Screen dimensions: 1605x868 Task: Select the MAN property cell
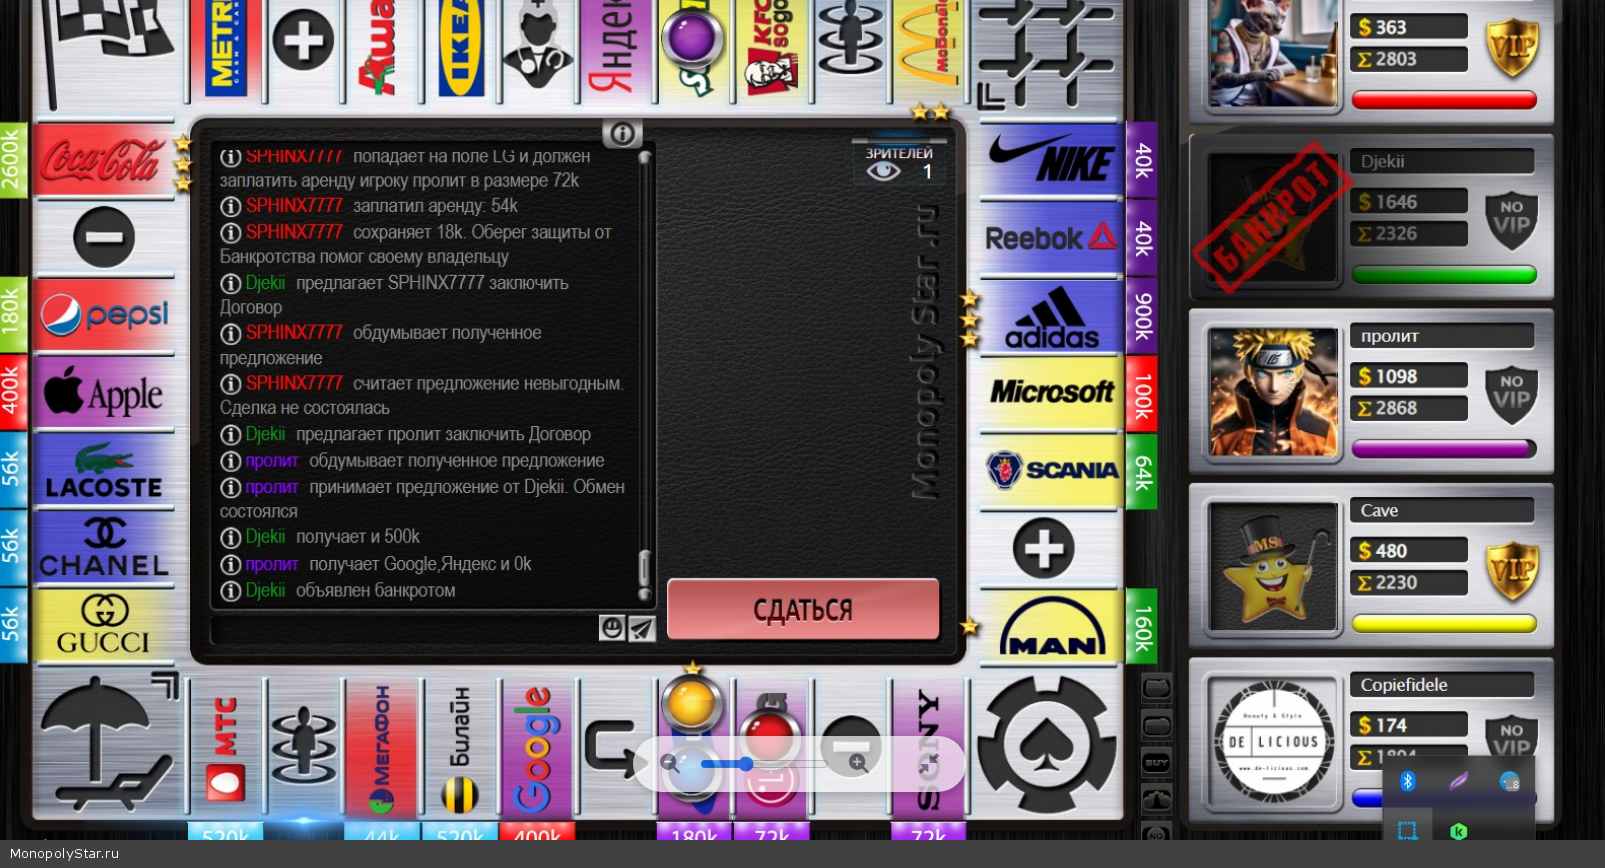(1051, 626)
